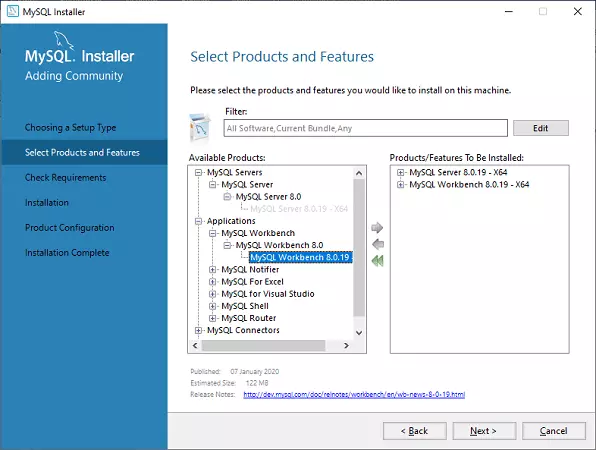Image resolution: width=596 pixels, height=450 pixels.
Task: Click the MySQL dolphin logo in the sidebar
Action: (63, 40)
